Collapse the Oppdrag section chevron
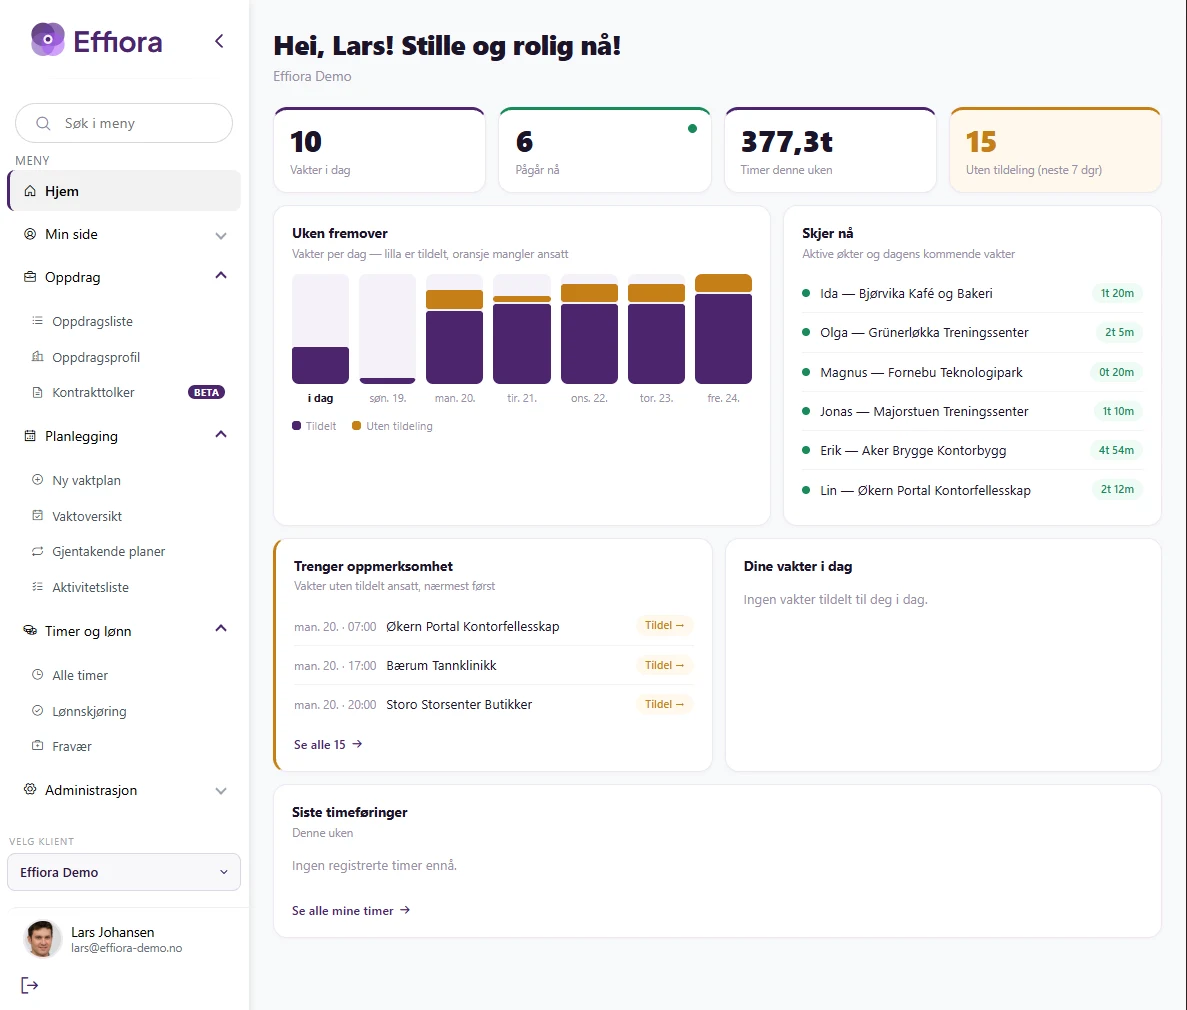This screenshot has height=1010, width=1187. [220, 276]
